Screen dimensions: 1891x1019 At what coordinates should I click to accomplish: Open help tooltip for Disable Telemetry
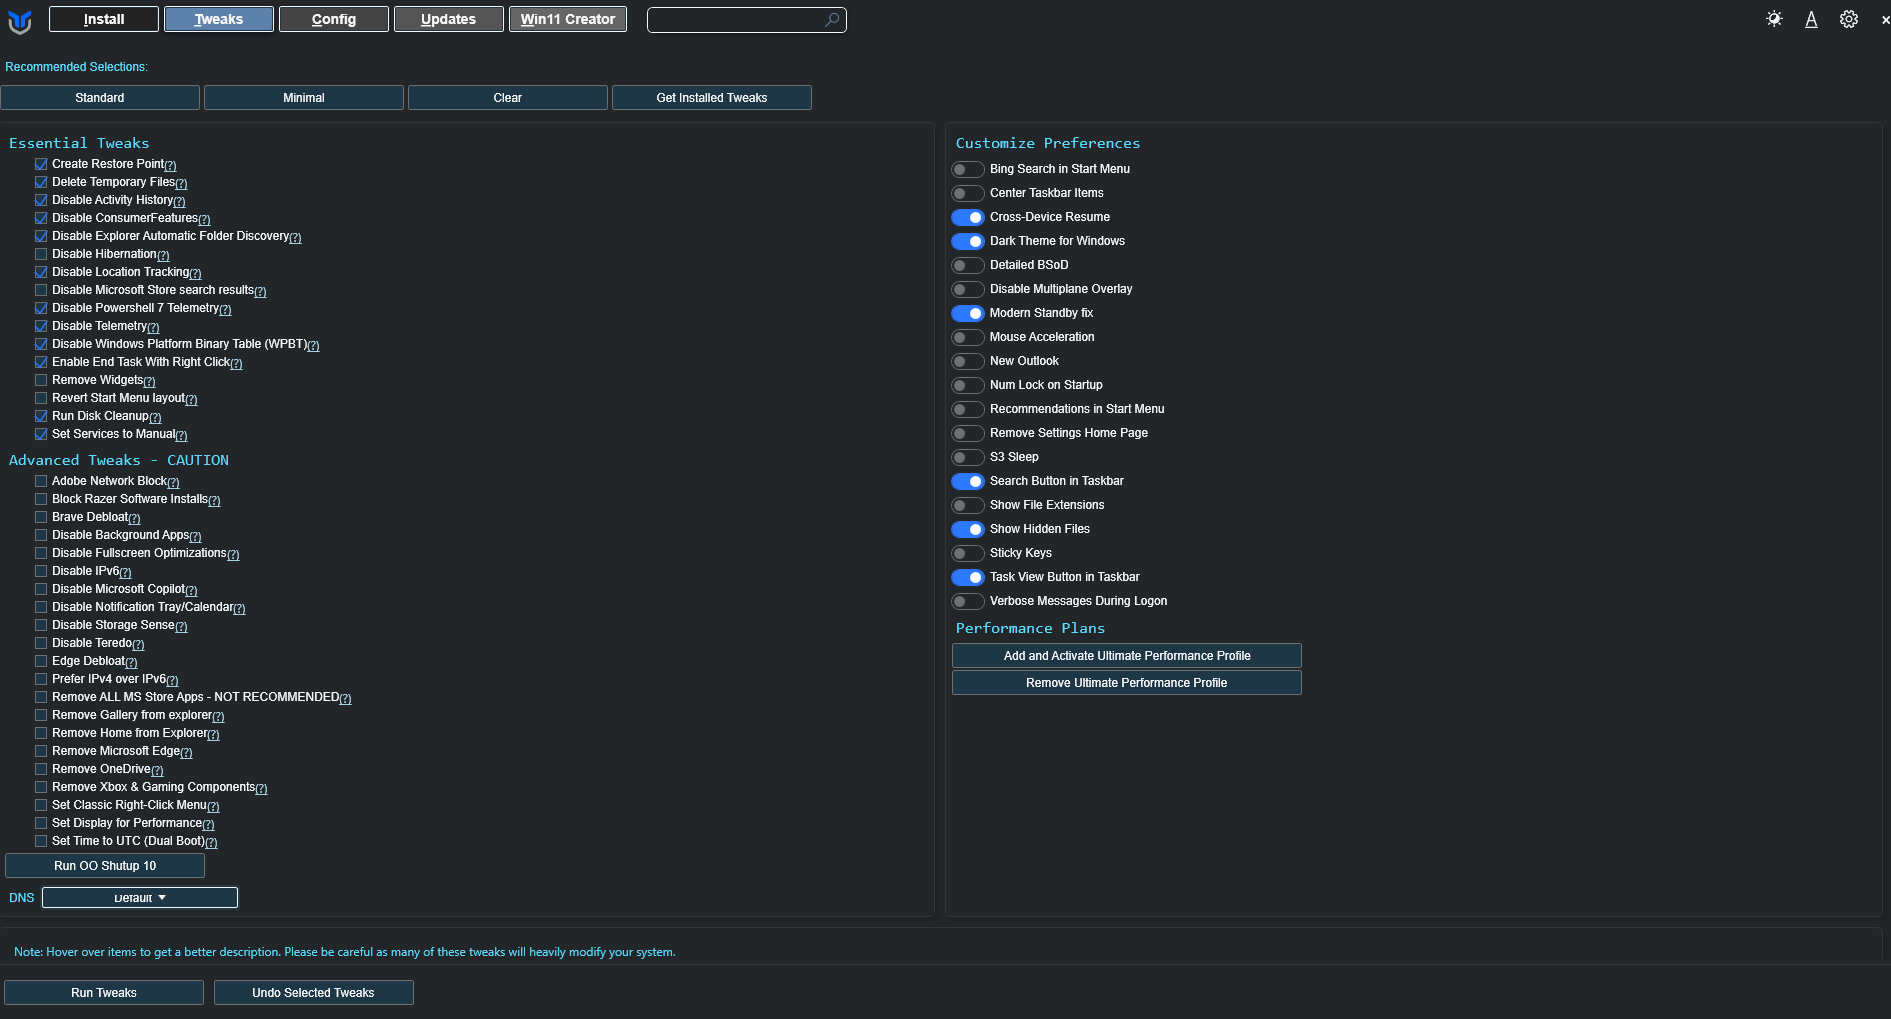tap(153, 328)
